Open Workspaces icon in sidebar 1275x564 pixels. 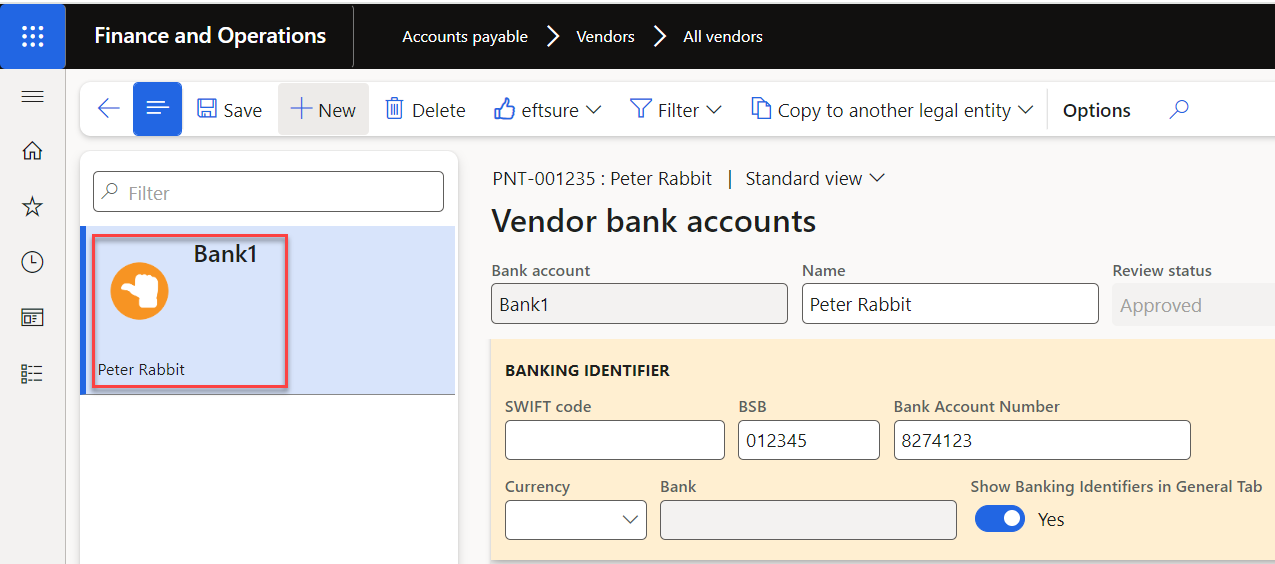pos(32,318)
